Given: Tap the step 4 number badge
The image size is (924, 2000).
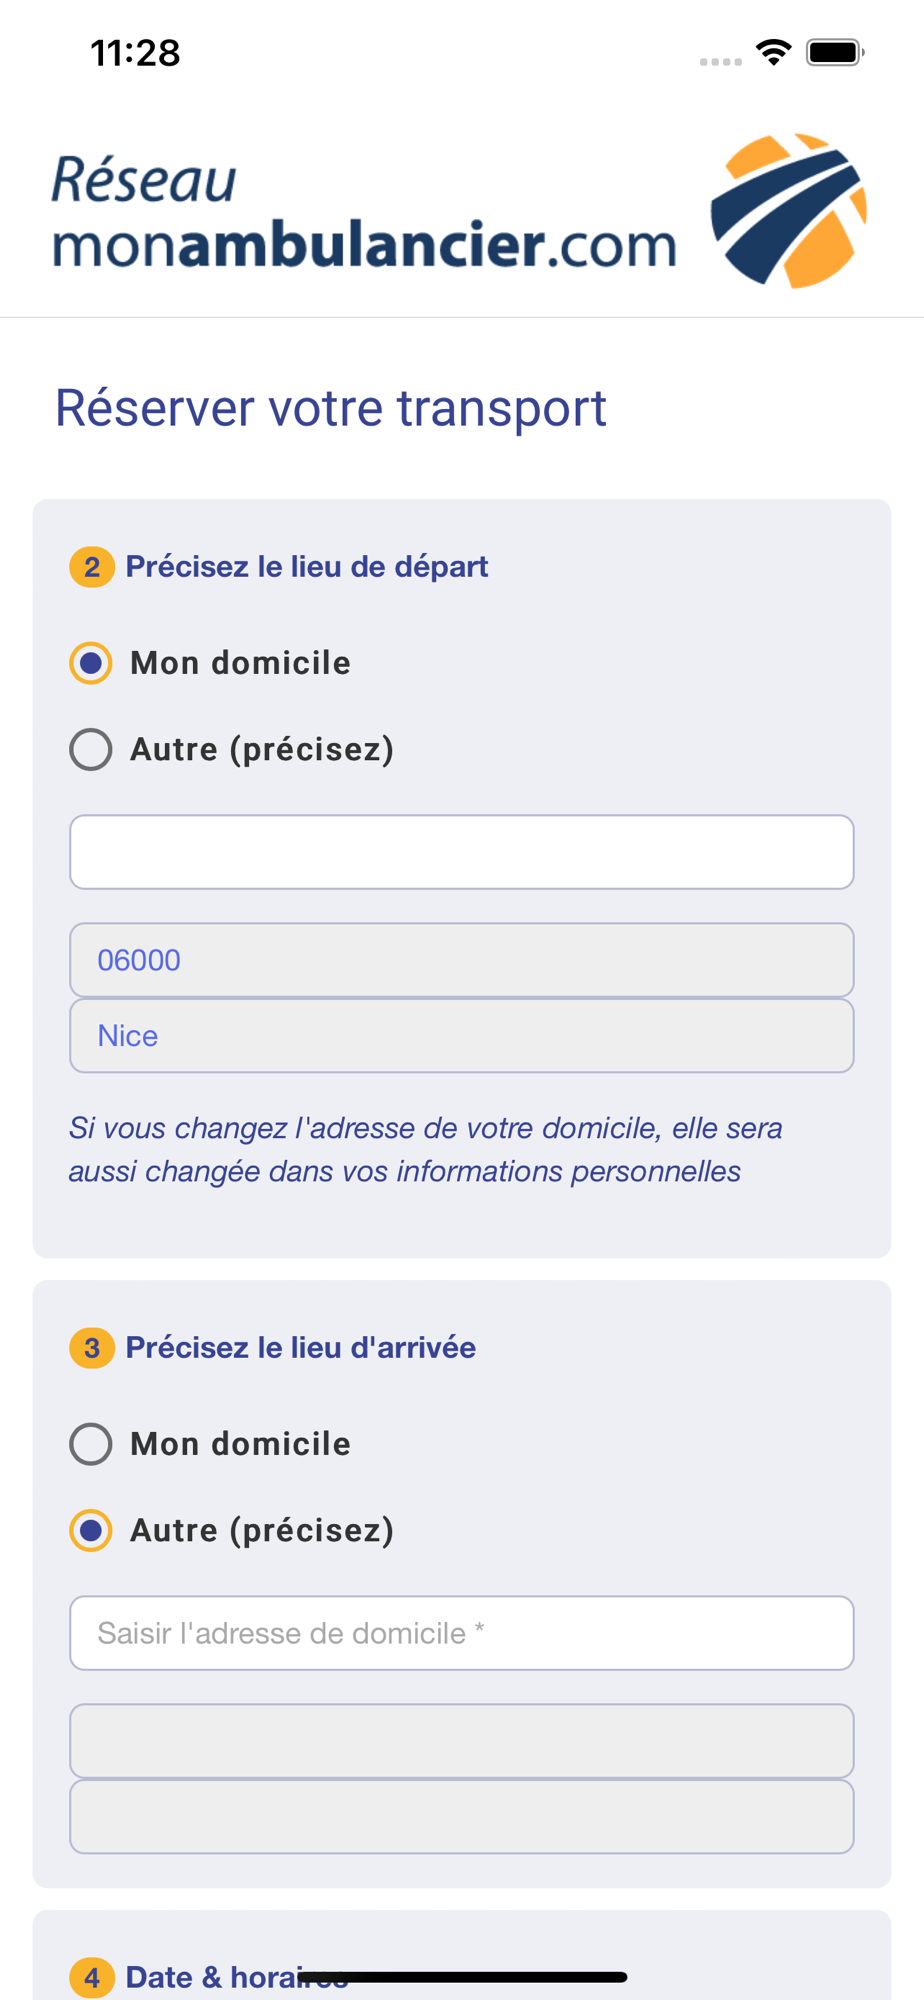Looking at the screenshot, I should tap(91, 1977).
